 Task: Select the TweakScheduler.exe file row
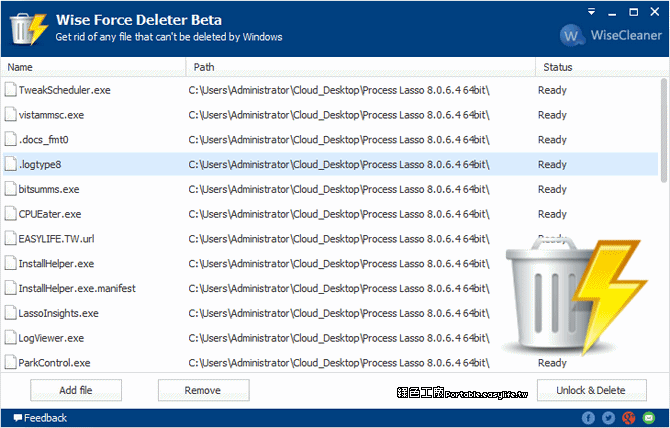click(330, 90)
